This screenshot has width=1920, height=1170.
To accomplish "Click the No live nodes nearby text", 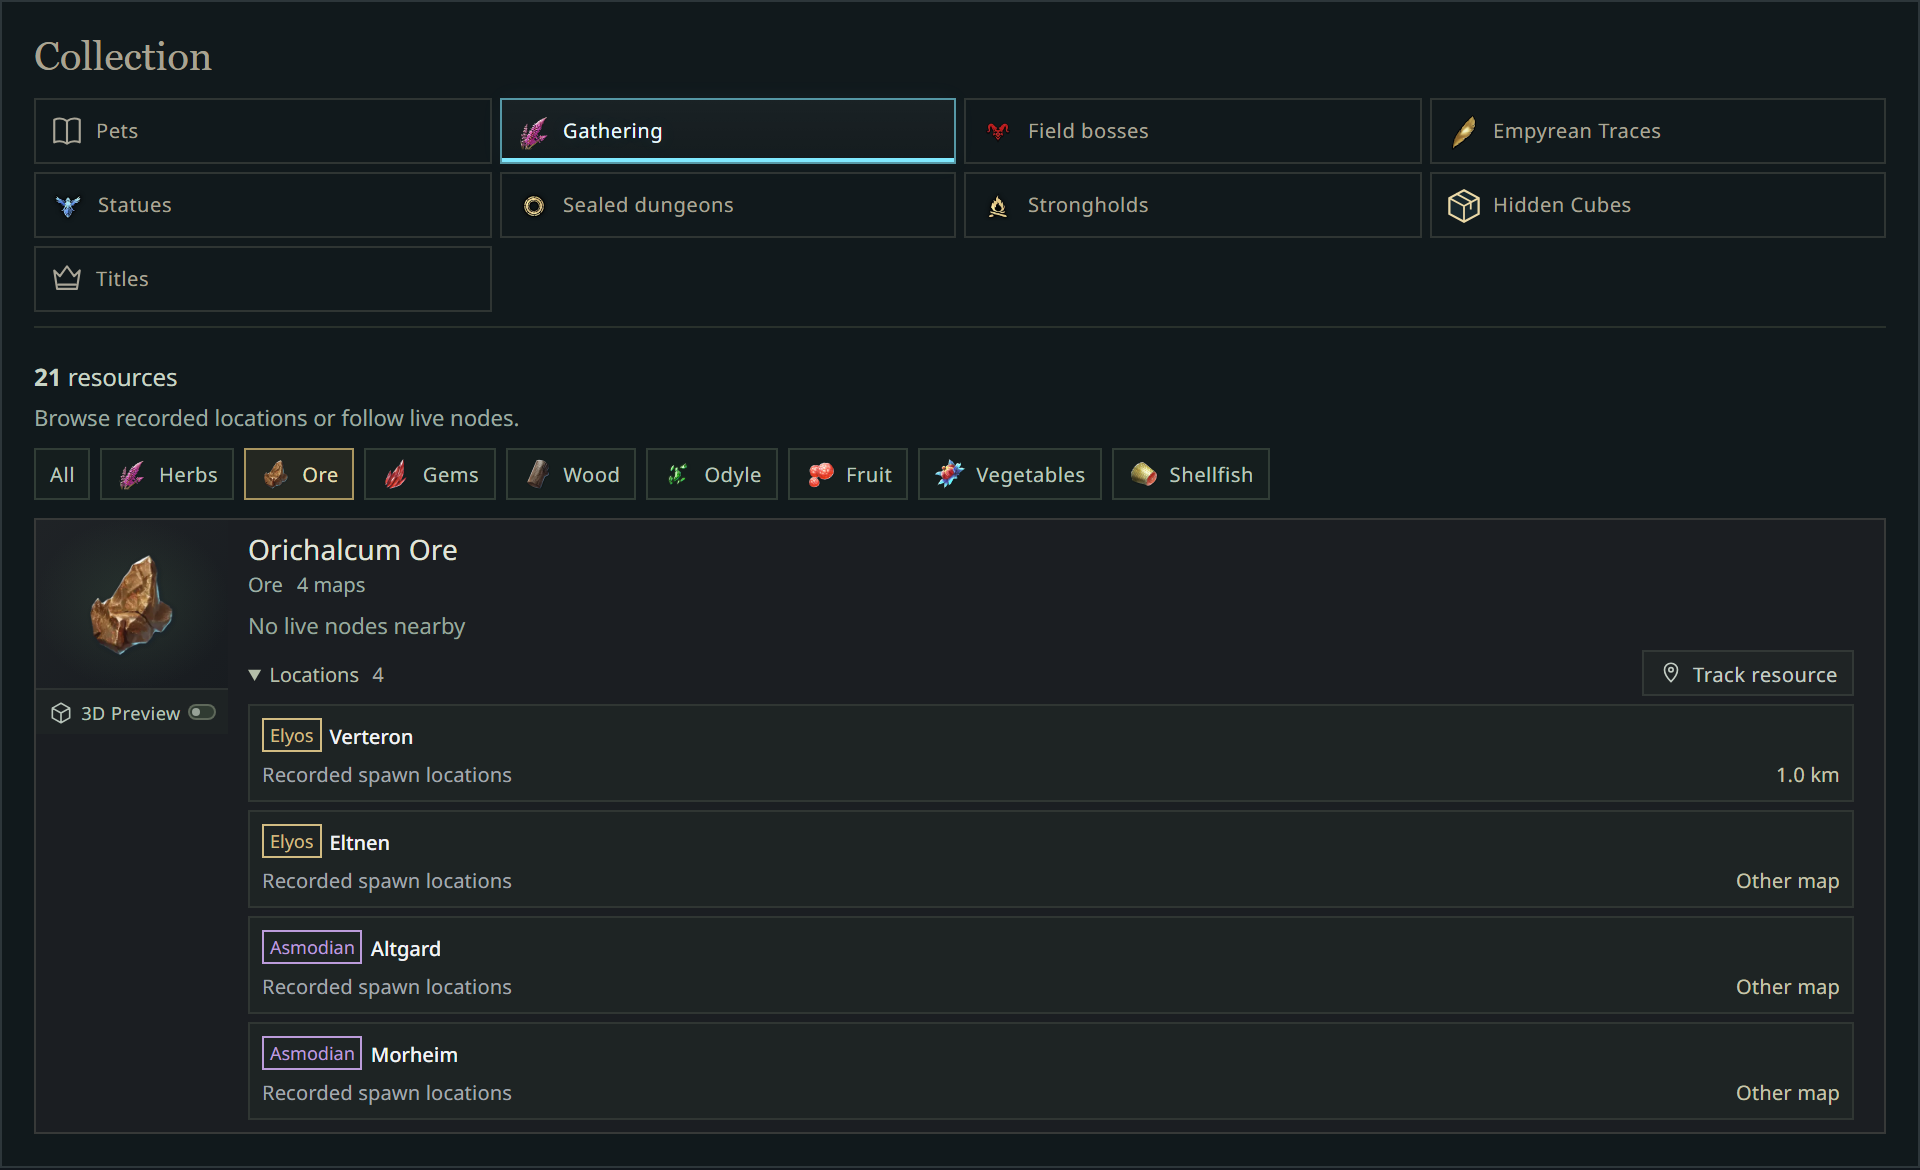I will click(356, 626).
